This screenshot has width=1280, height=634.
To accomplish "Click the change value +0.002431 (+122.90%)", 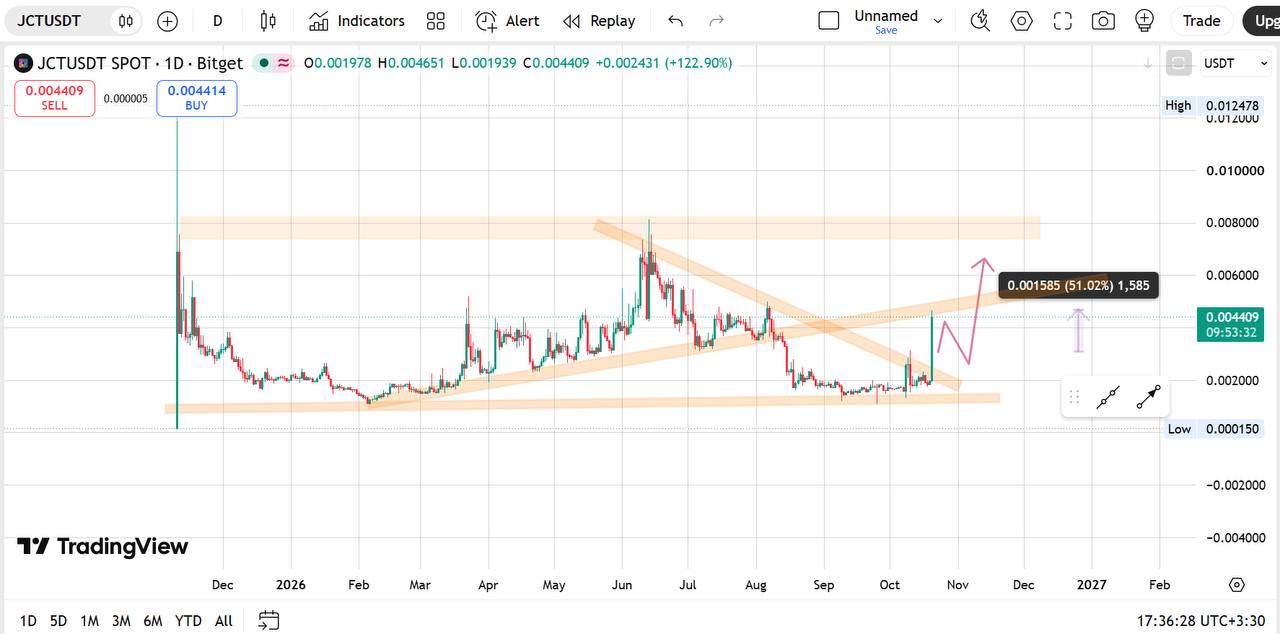I will pos(664,63).
